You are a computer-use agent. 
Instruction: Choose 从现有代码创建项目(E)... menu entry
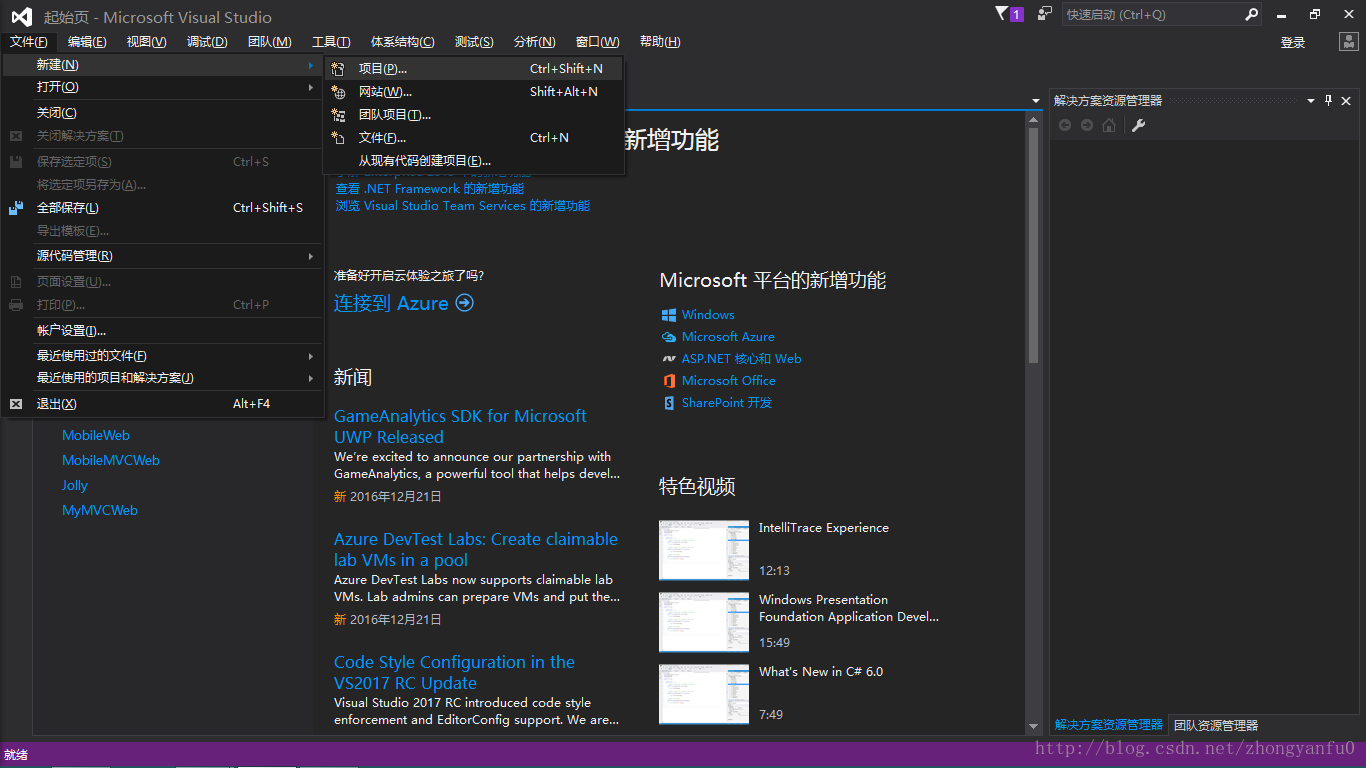474,161
